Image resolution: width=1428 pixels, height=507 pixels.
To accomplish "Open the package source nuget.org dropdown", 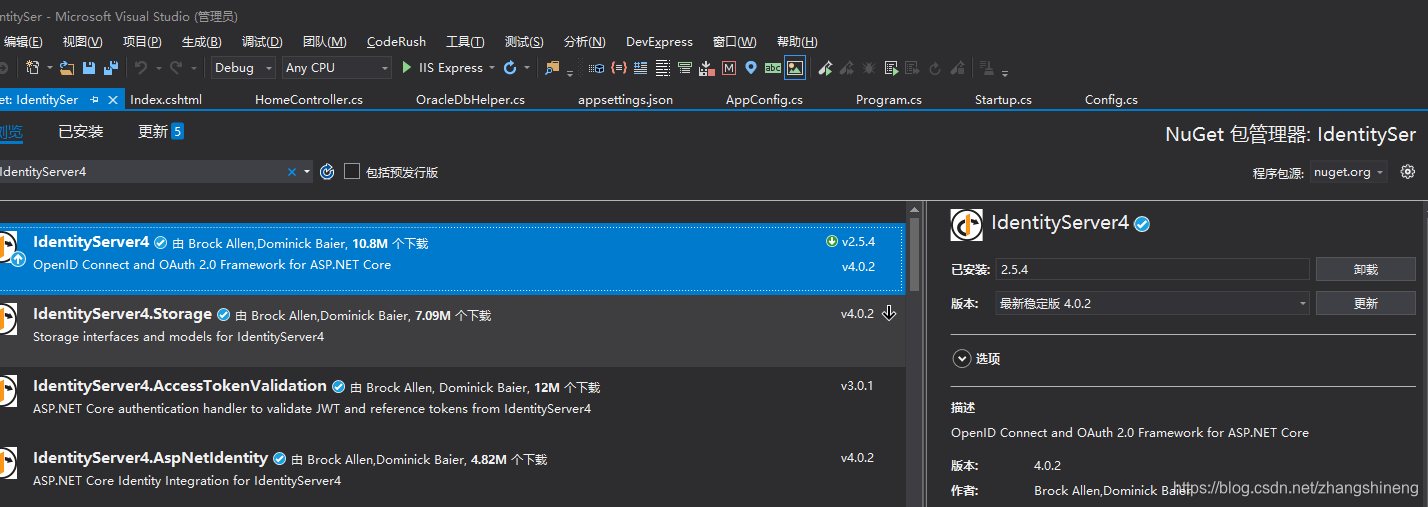I will pos(1348,172).
